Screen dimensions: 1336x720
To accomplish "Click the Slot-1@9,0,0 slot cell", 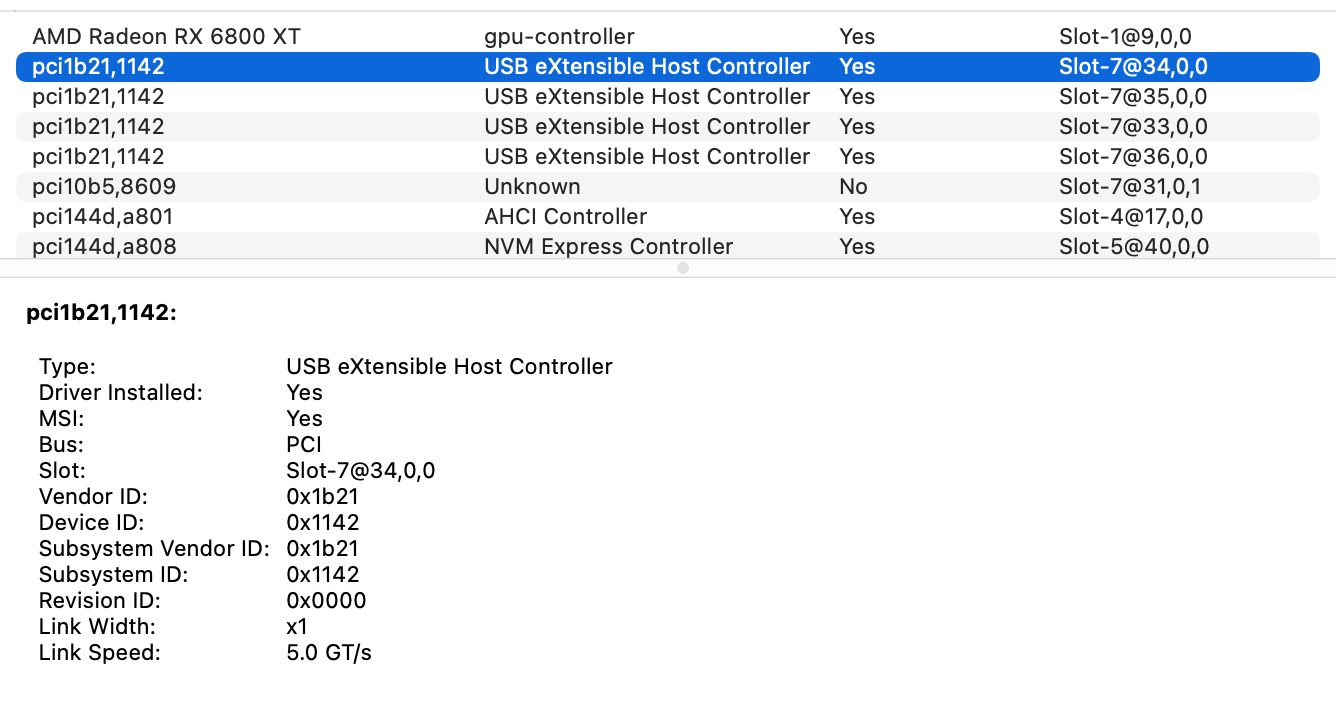I will click(x=1125, y=37).
